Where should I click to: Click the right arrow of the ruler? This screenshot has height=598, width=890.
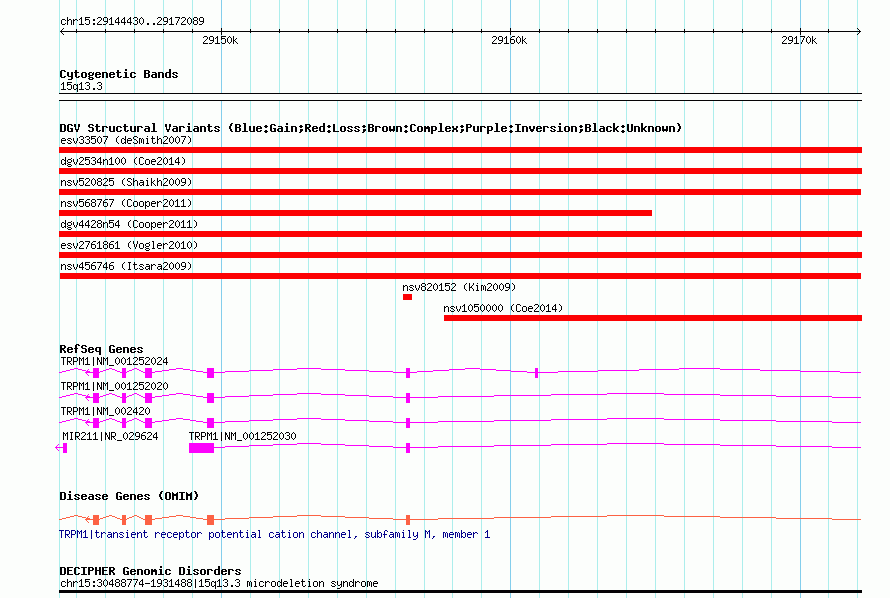coord(859,31)
